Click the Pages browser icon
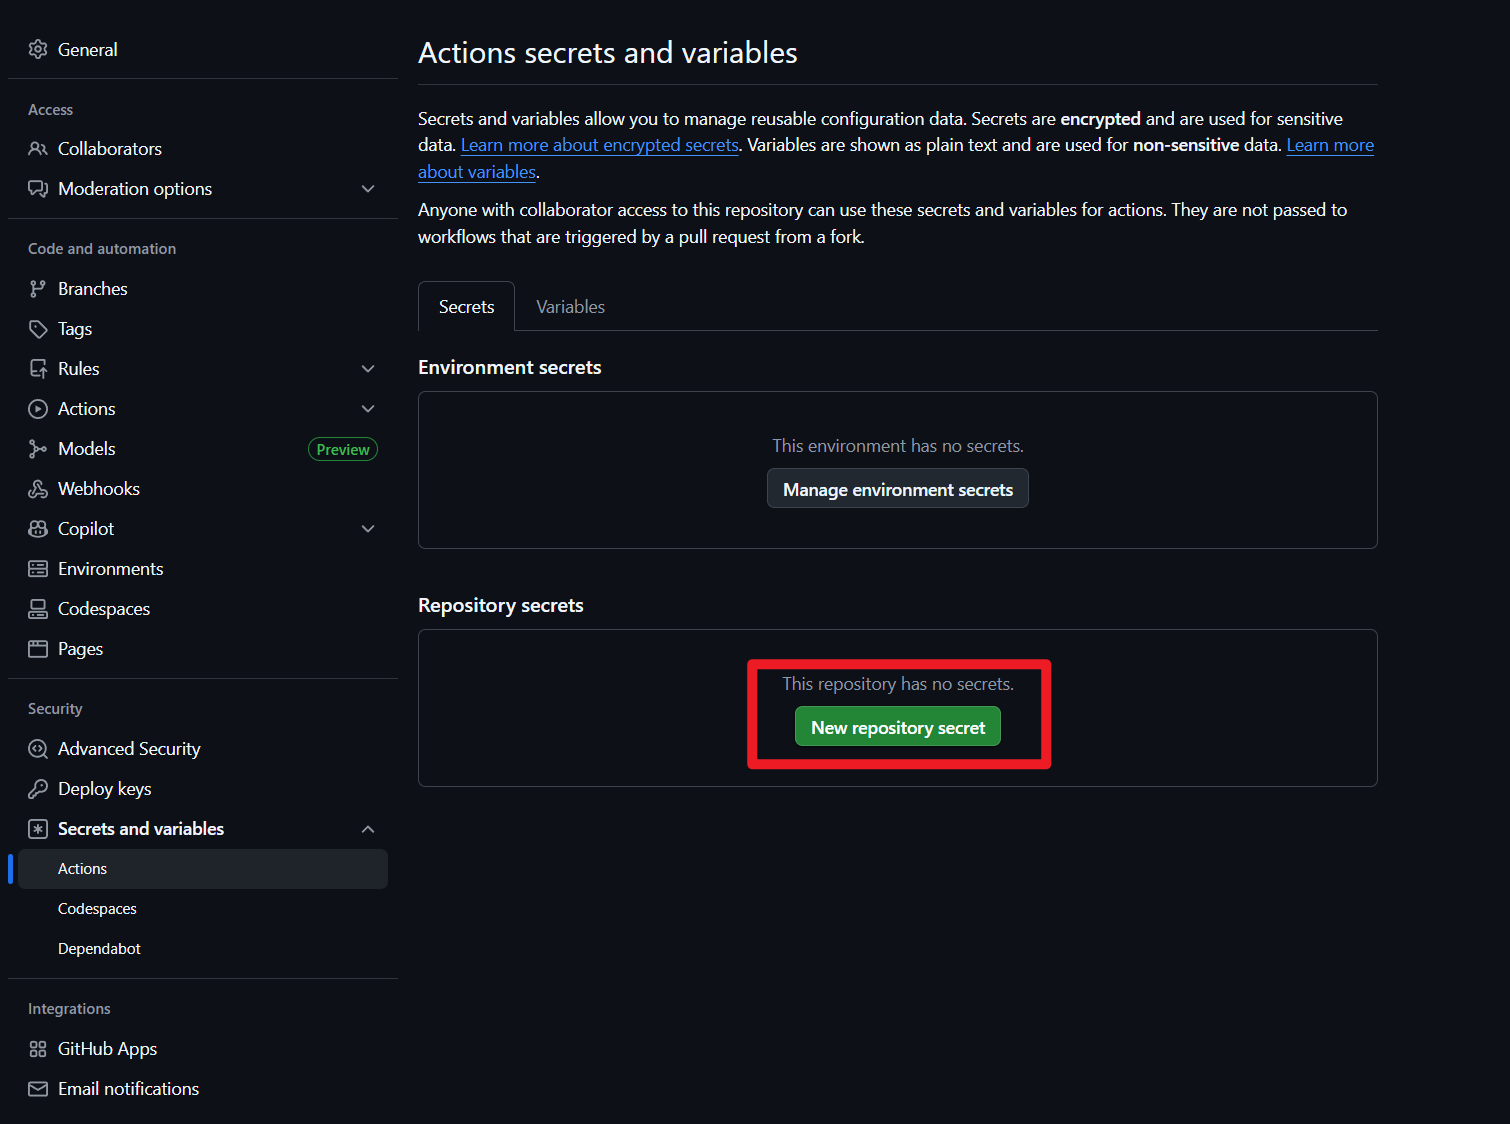The width and height of the screenshot is (1510, 1124). (38, 649)
